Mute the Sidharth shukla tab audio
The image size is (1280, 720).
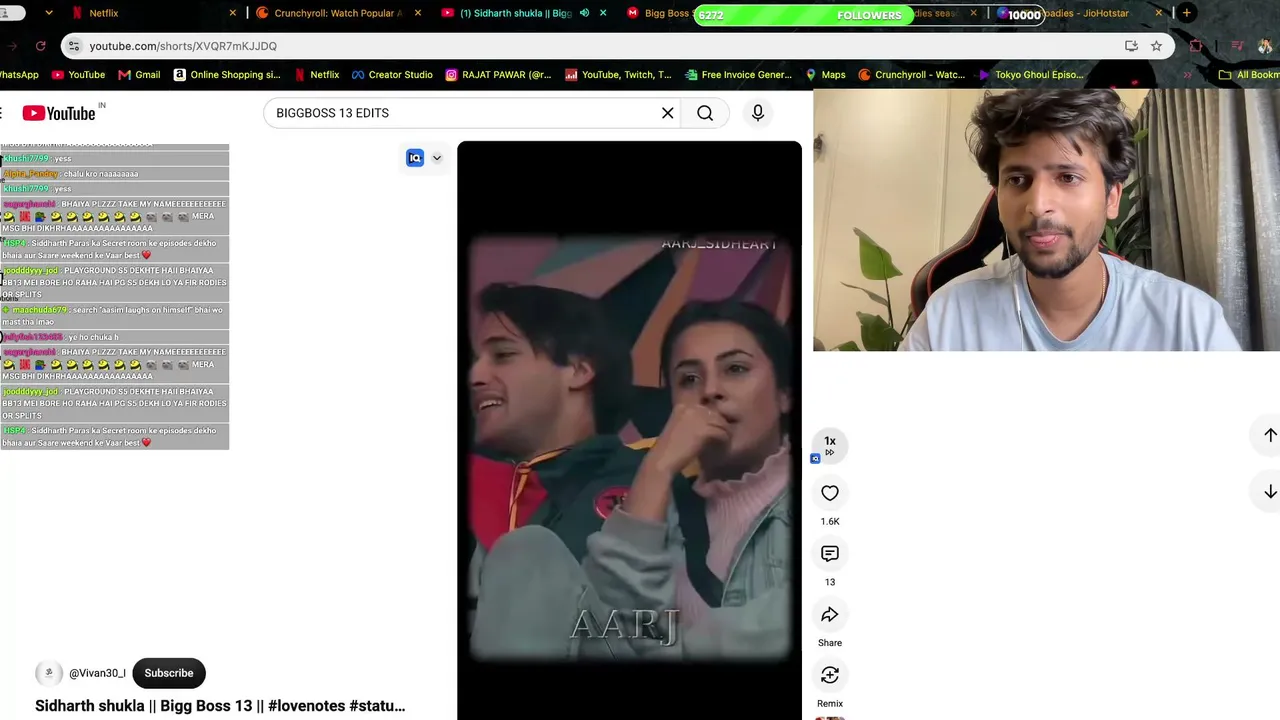(x=584, y=13)
